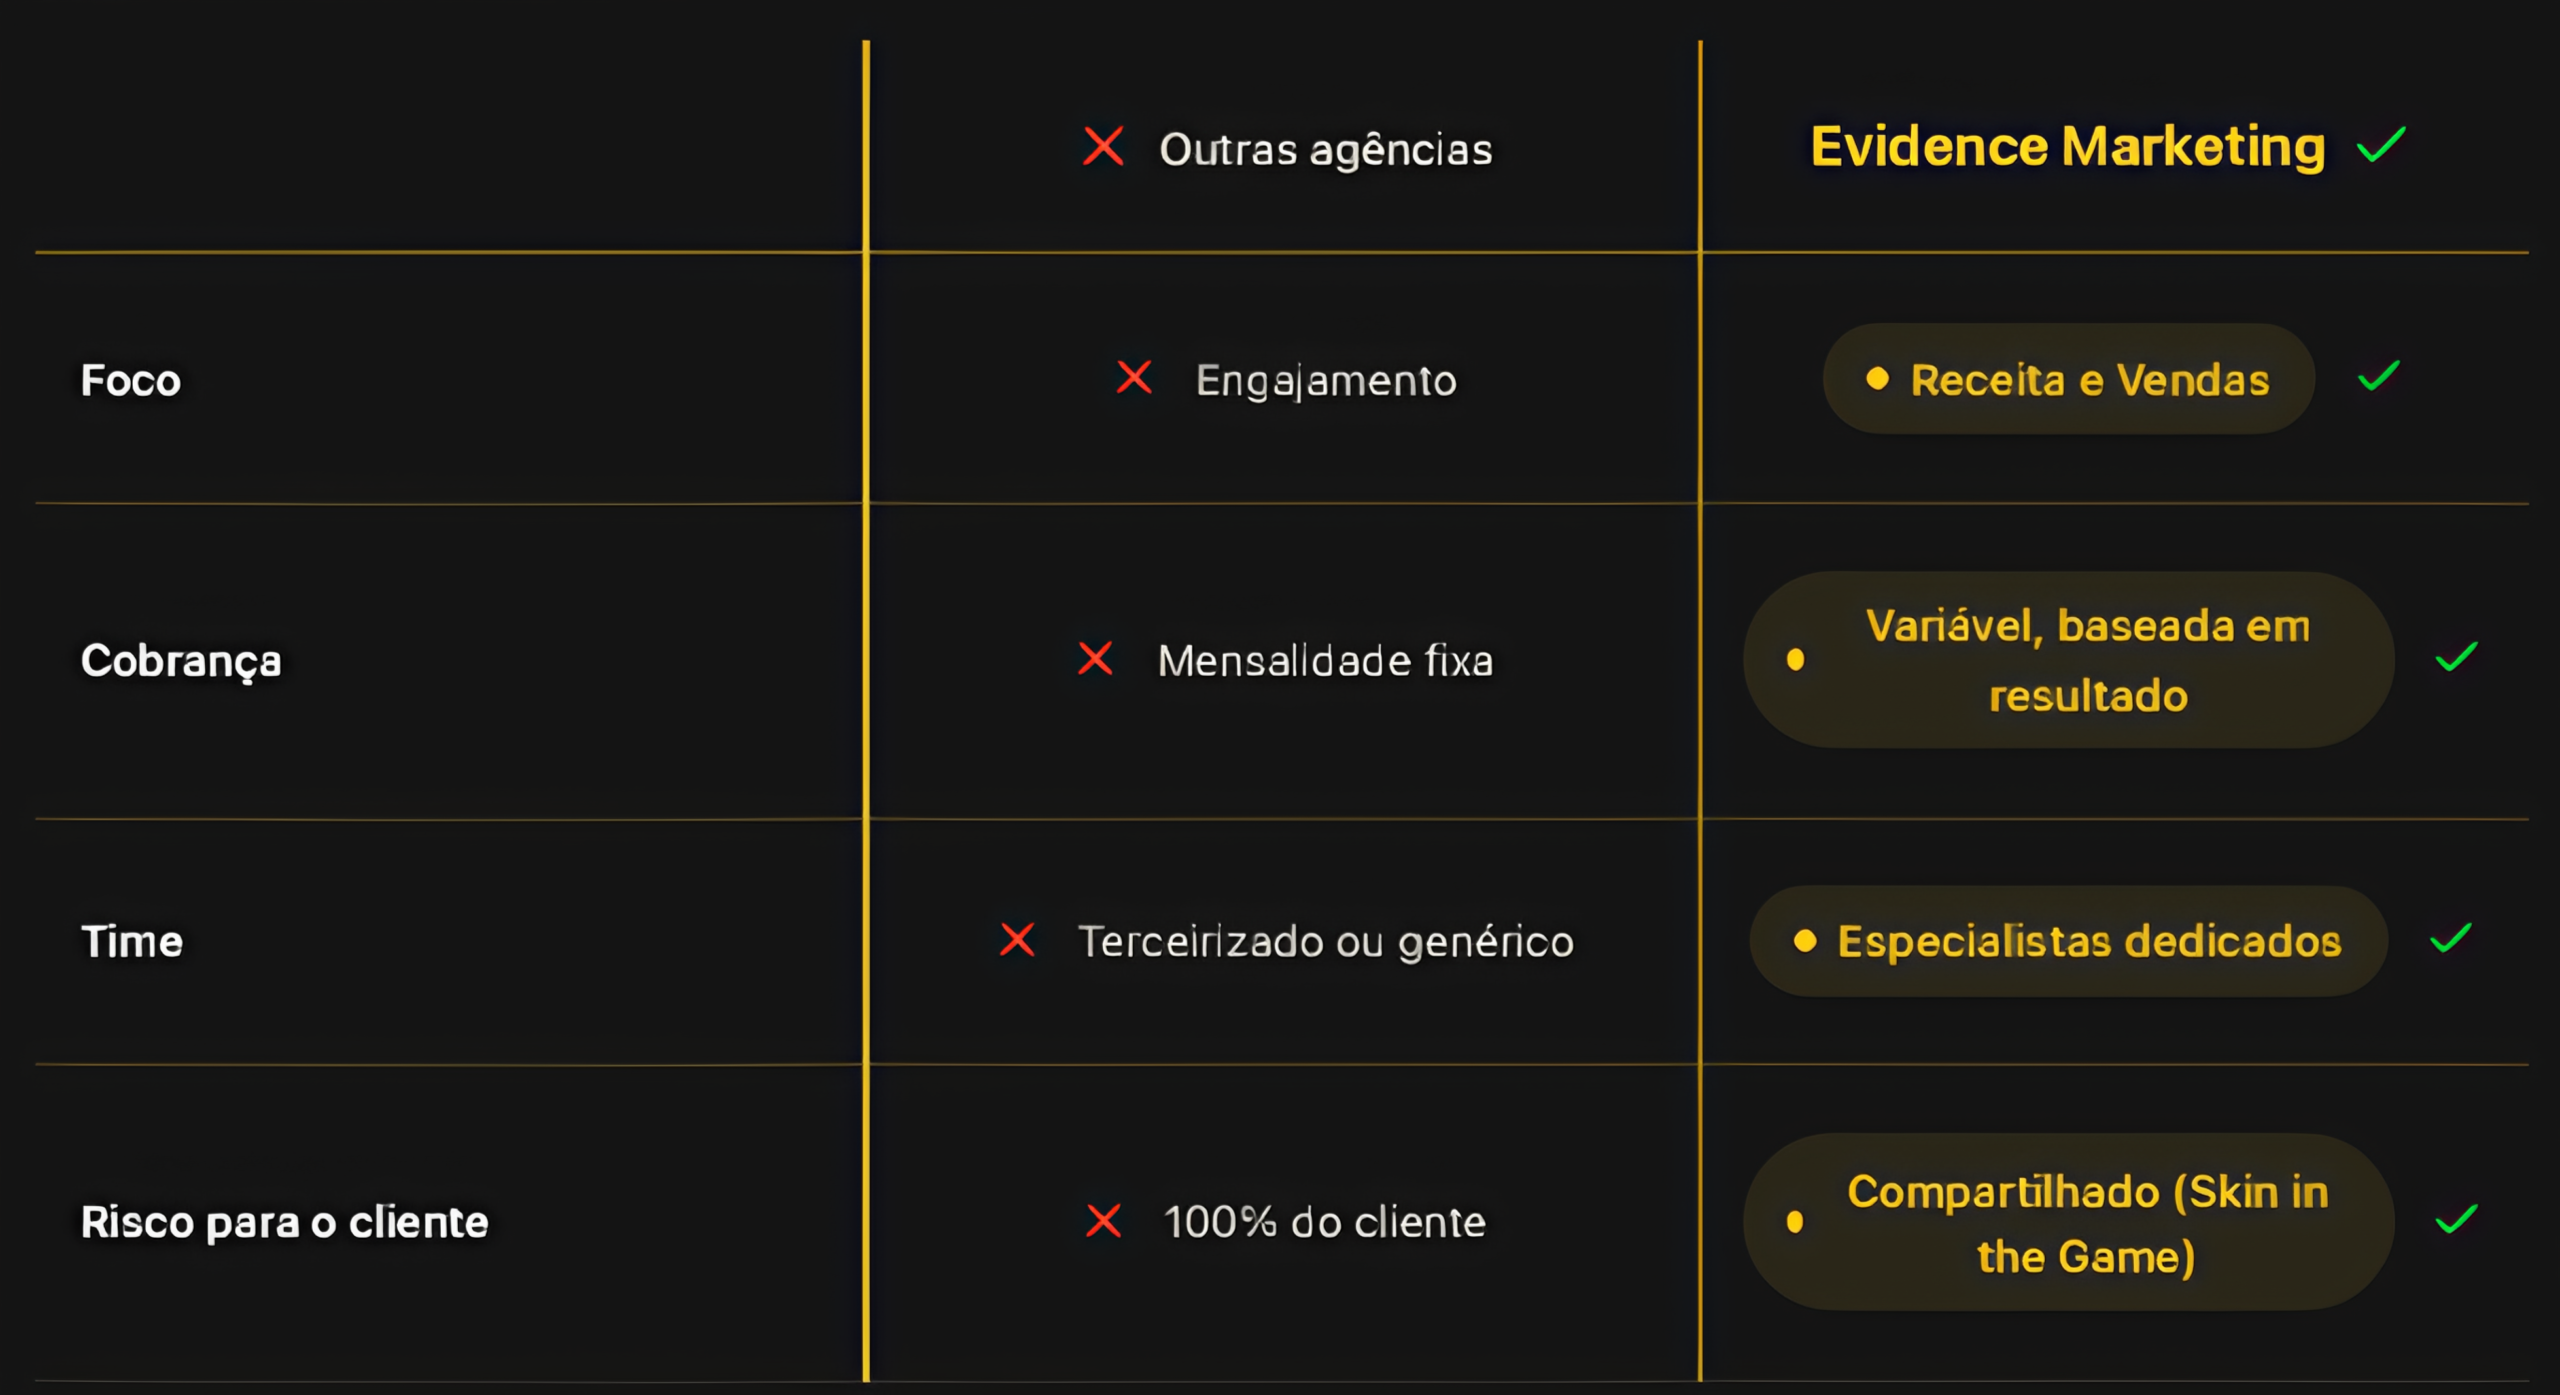Click the green check beside Compartilhado pill
Screen dimensions: 2560x1395
click(x=2455, y=1219)
